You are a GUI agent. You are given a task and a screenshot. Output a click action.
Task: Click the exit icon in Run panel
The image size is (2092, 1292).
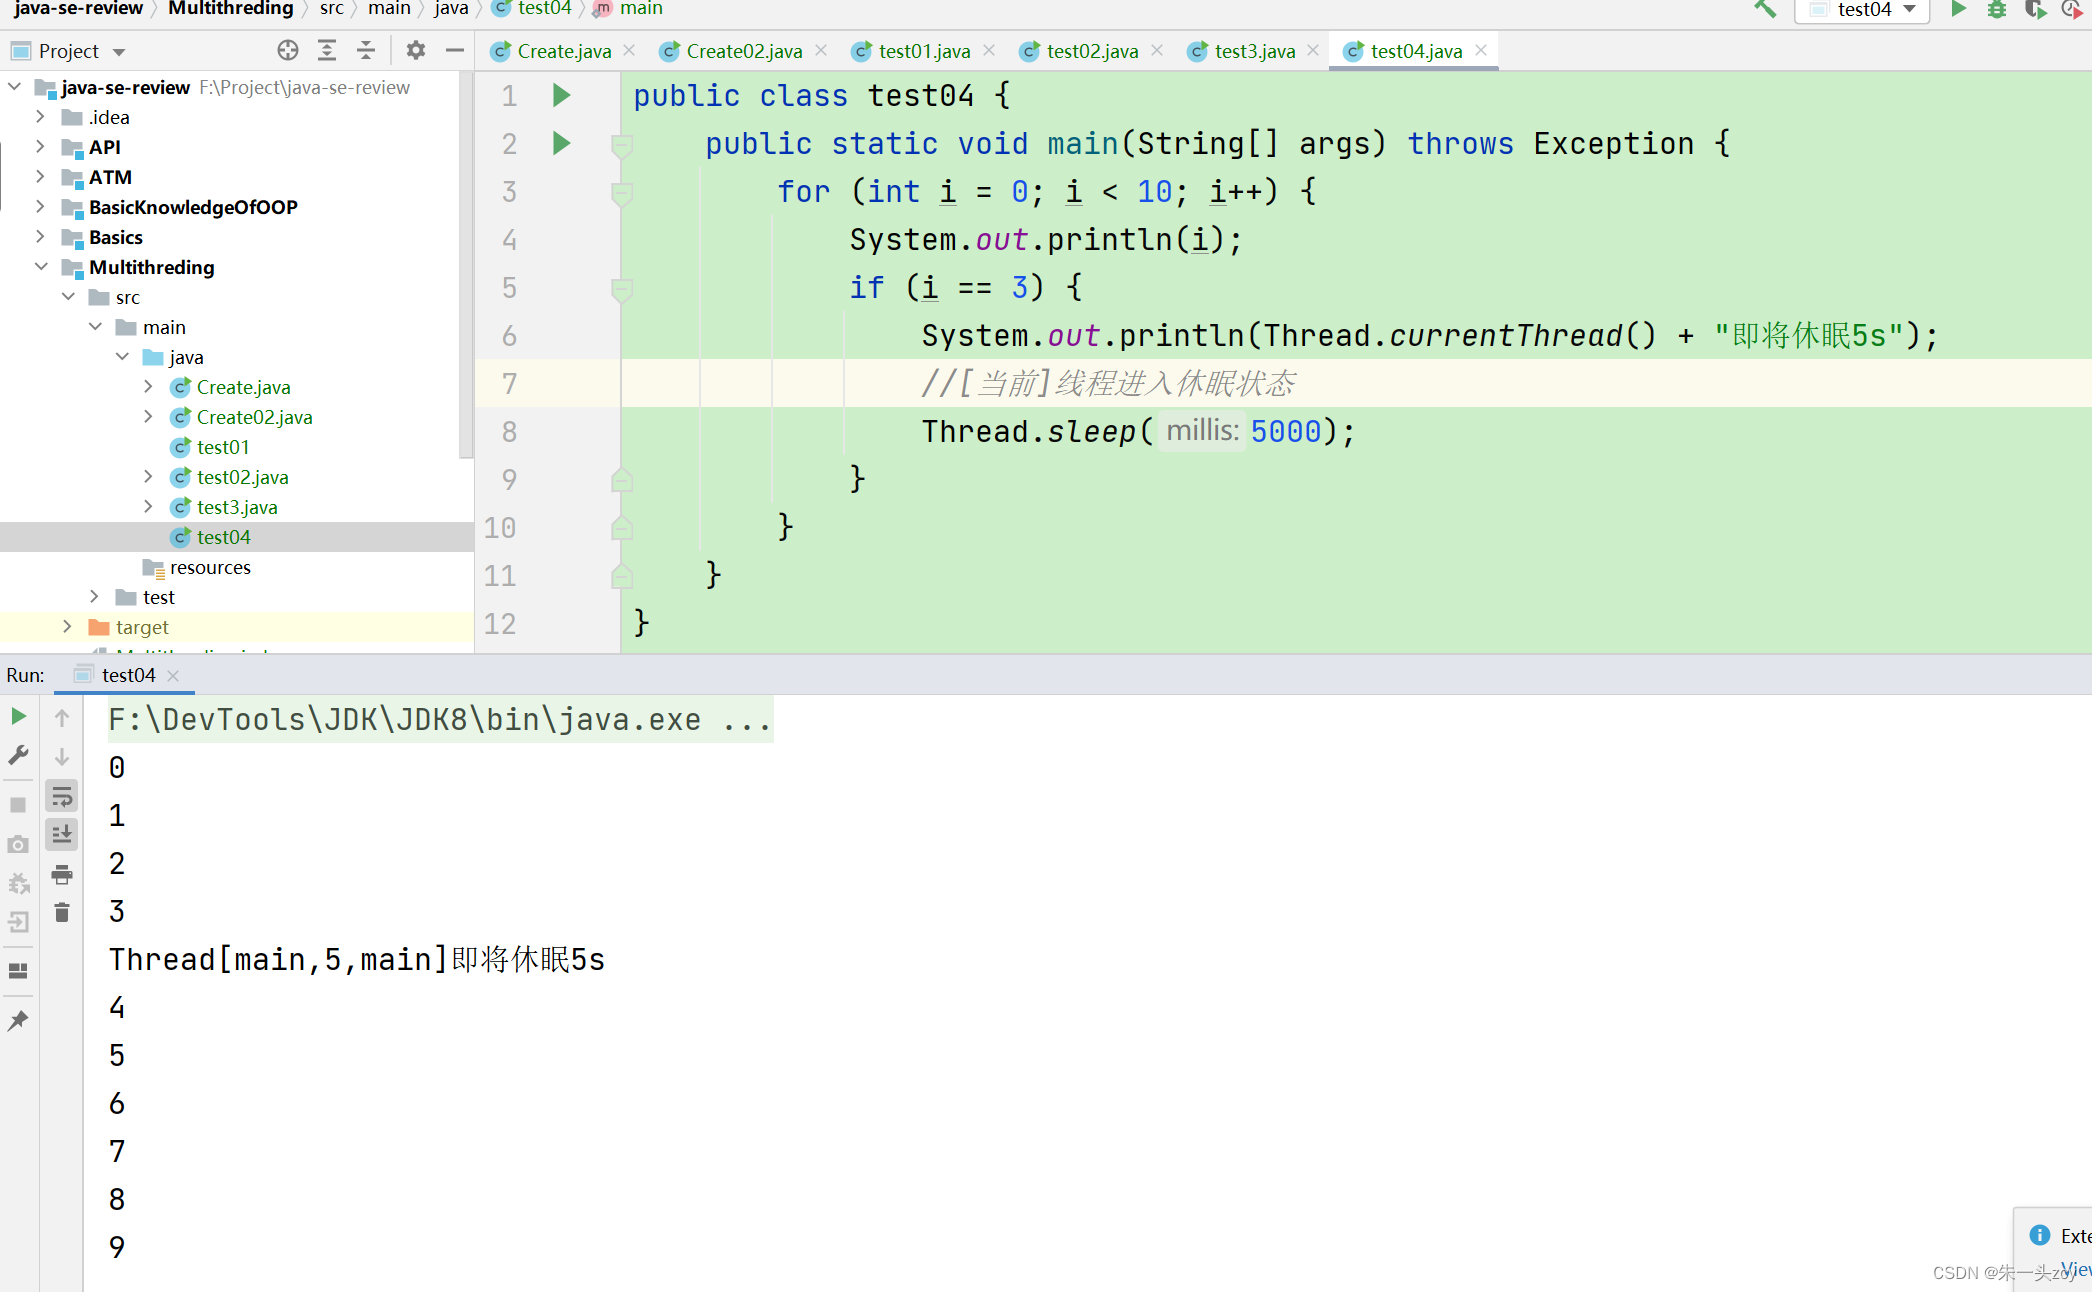[18, 922]
